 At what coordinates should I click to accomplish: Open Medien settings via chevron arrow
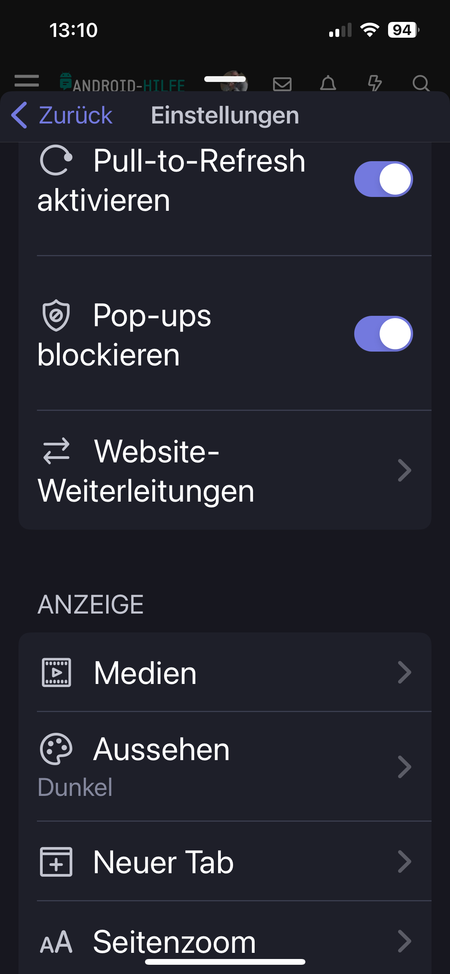point(405,673)
